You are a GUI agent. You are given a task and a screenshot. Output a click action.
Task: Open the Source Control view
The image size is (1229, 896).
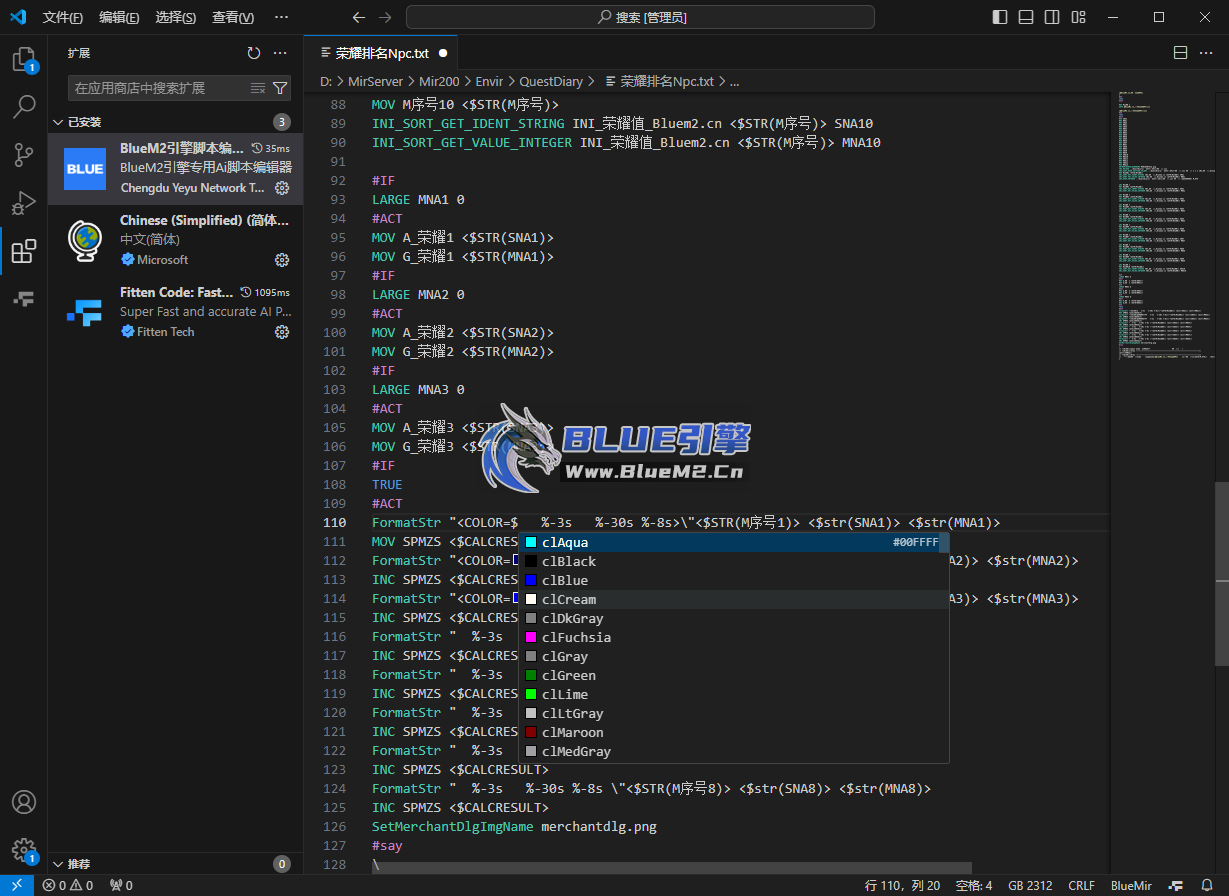[24, 154]
